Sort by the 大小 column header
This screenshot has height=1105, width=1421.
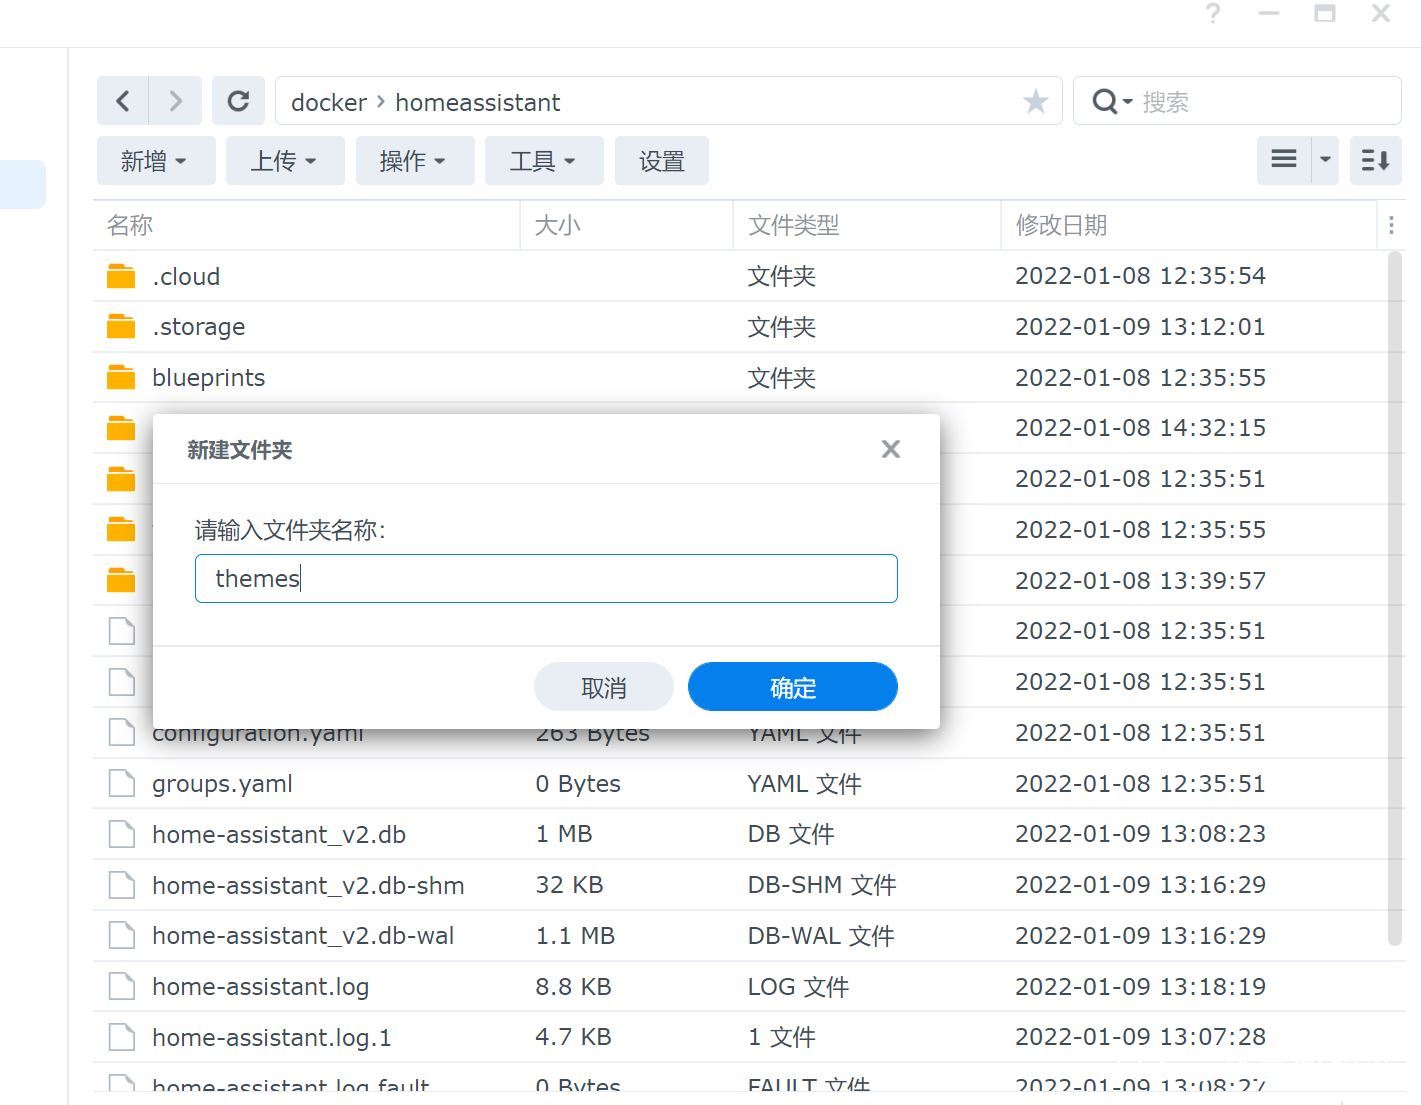coord(627,225)
